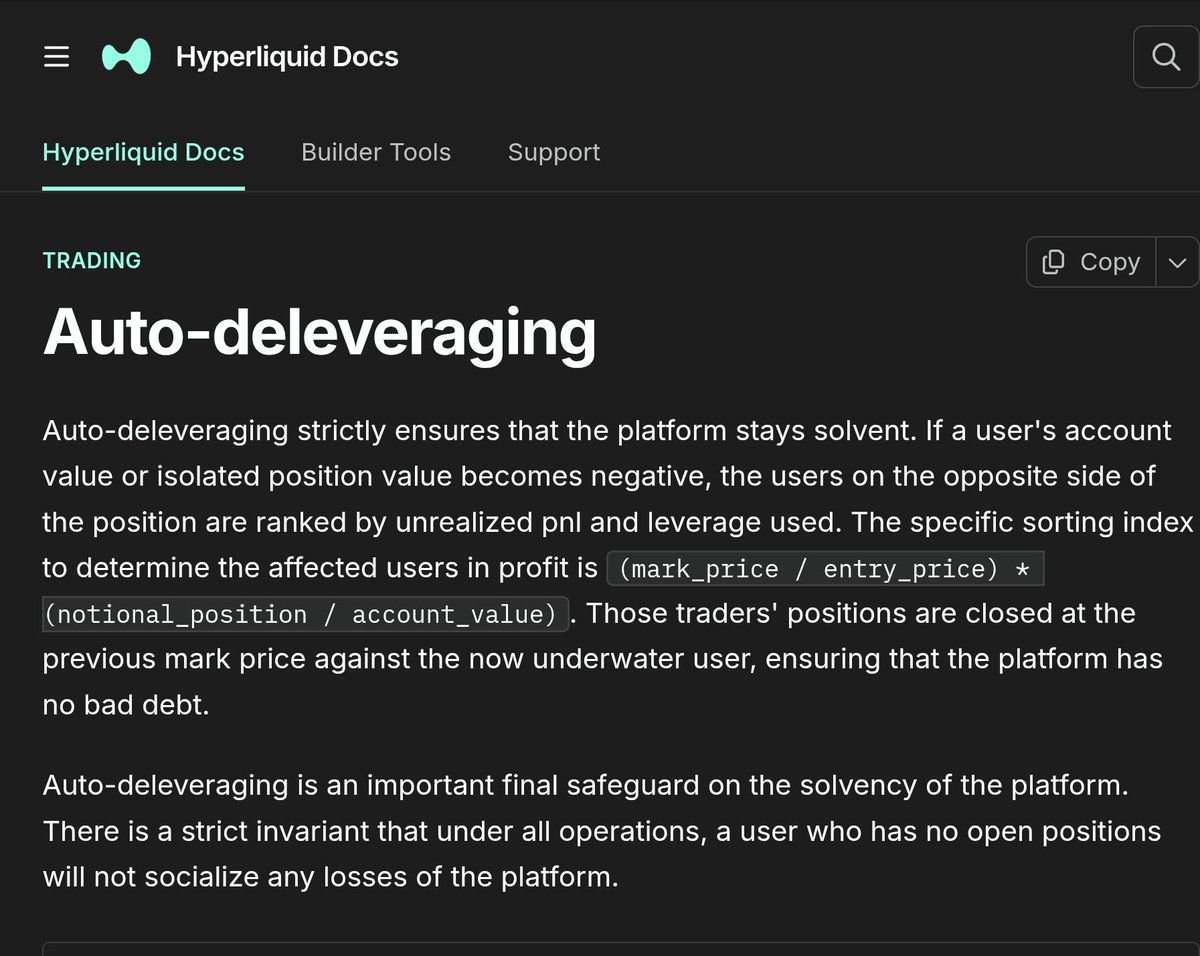Click the Copy page button
This screenshot has width=1200, height=956.
tap(1091, 262)
